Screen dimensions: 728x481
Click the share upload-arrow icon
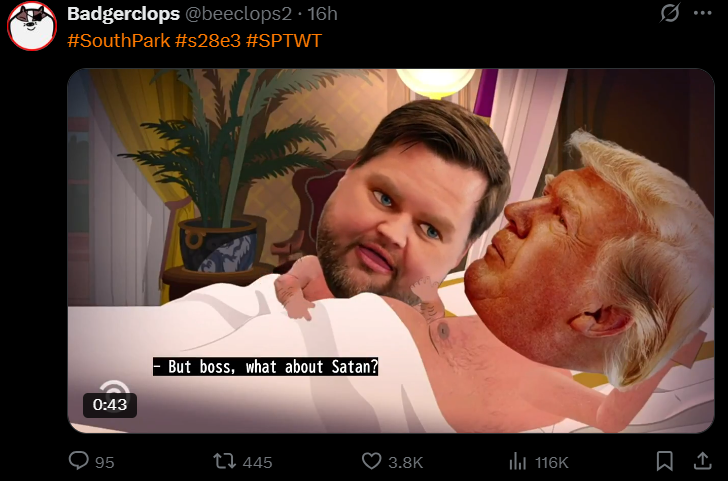[702, 461]
